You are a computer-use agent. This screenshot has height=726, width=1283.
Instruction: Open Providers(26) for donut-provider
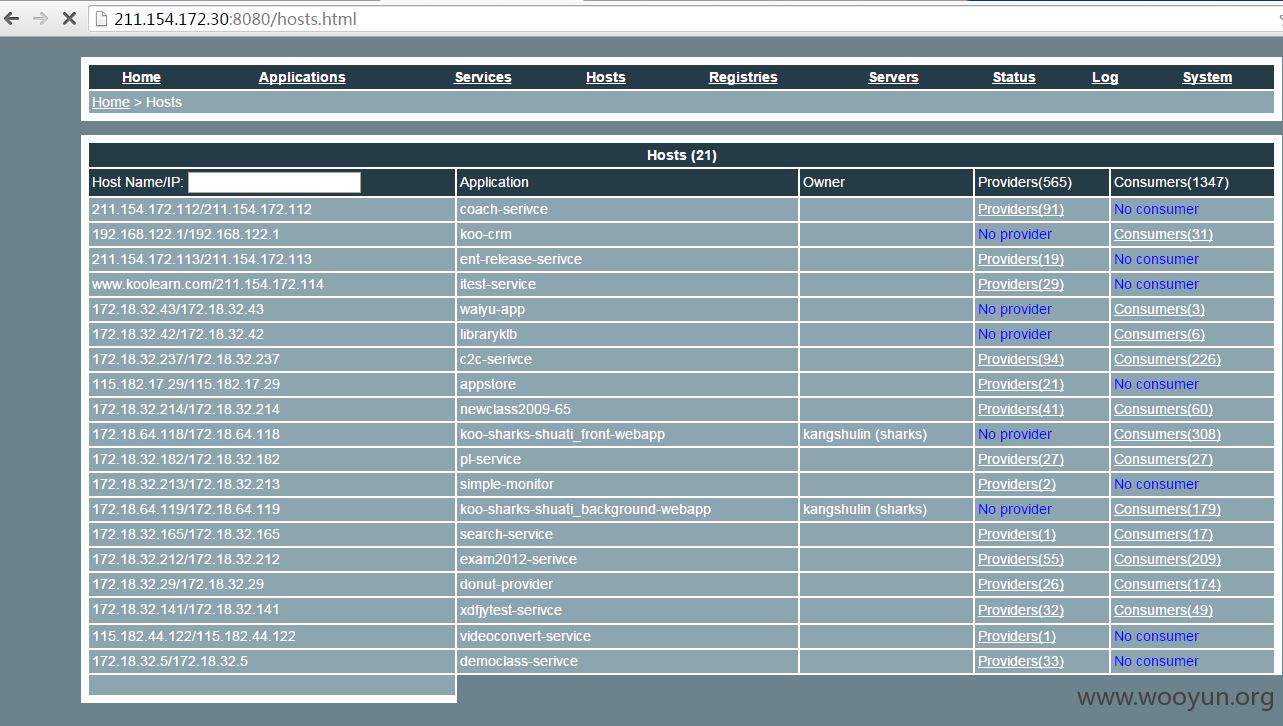pyautogui.click(x=1021, y=584)
